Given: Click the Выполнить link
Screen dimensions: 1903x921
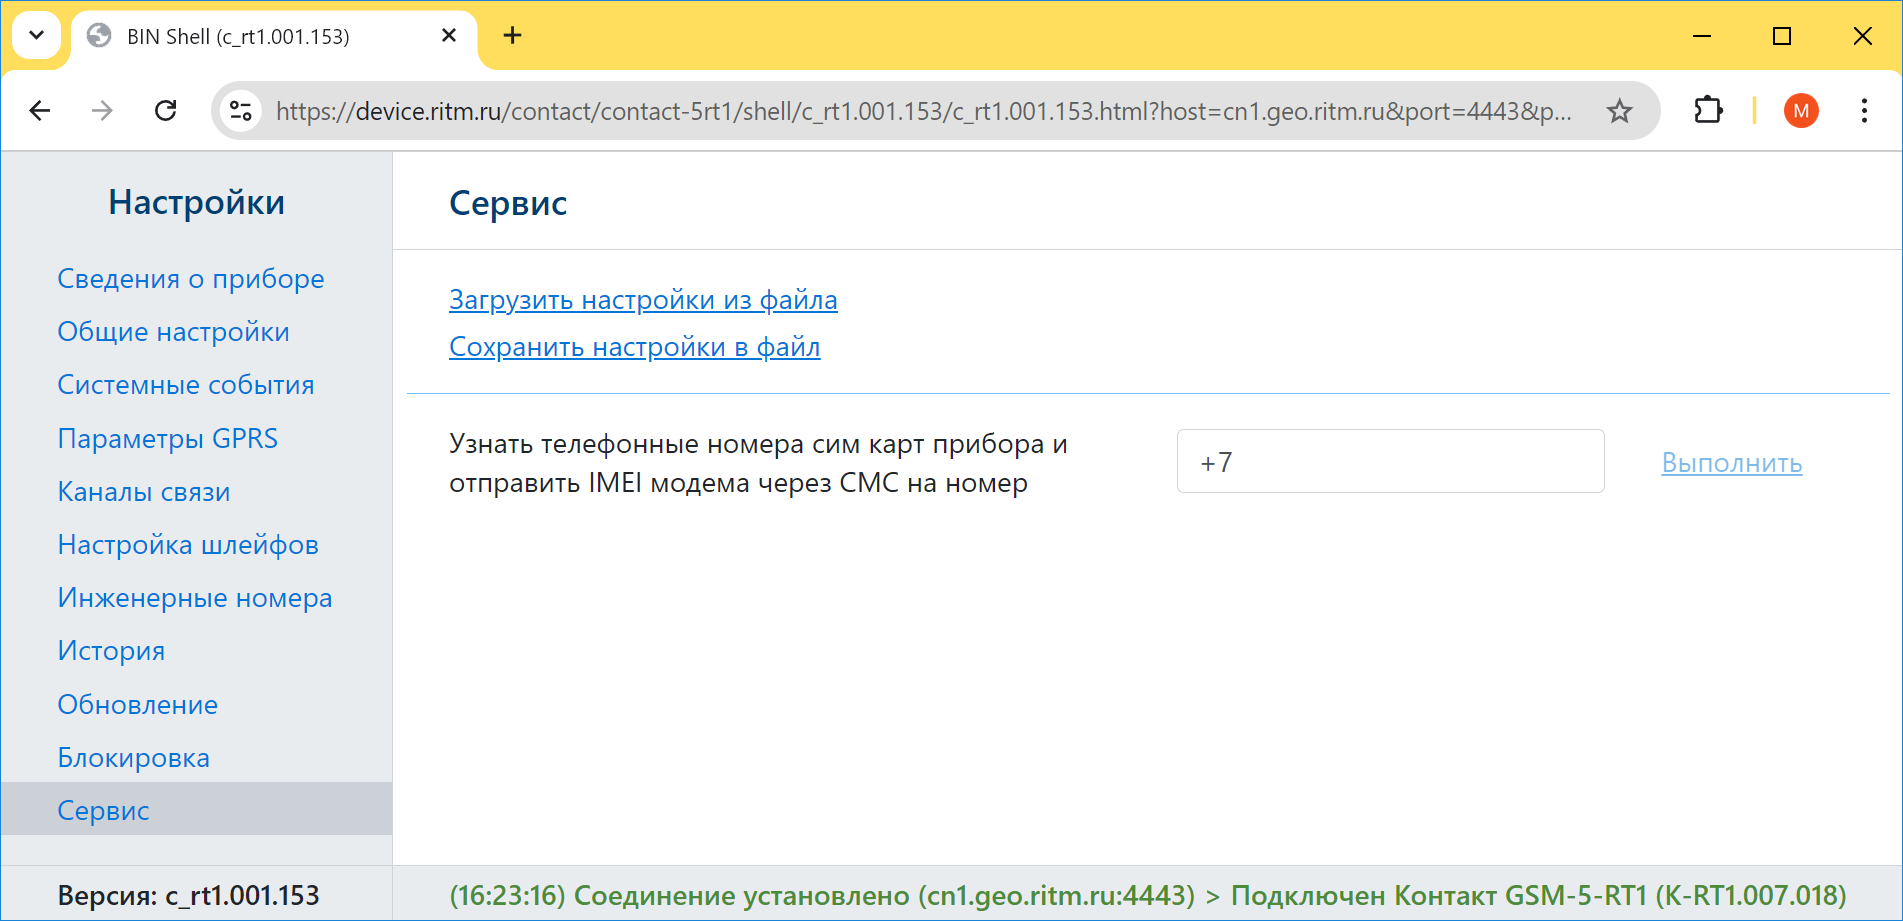Looking at the screenshot, I should click(1731, 463).
